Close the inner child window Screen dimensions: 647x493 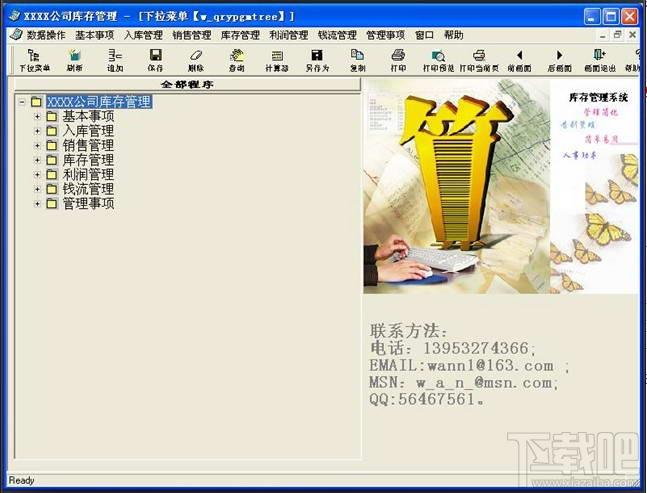pyautogui.click(x=632, y=35)
